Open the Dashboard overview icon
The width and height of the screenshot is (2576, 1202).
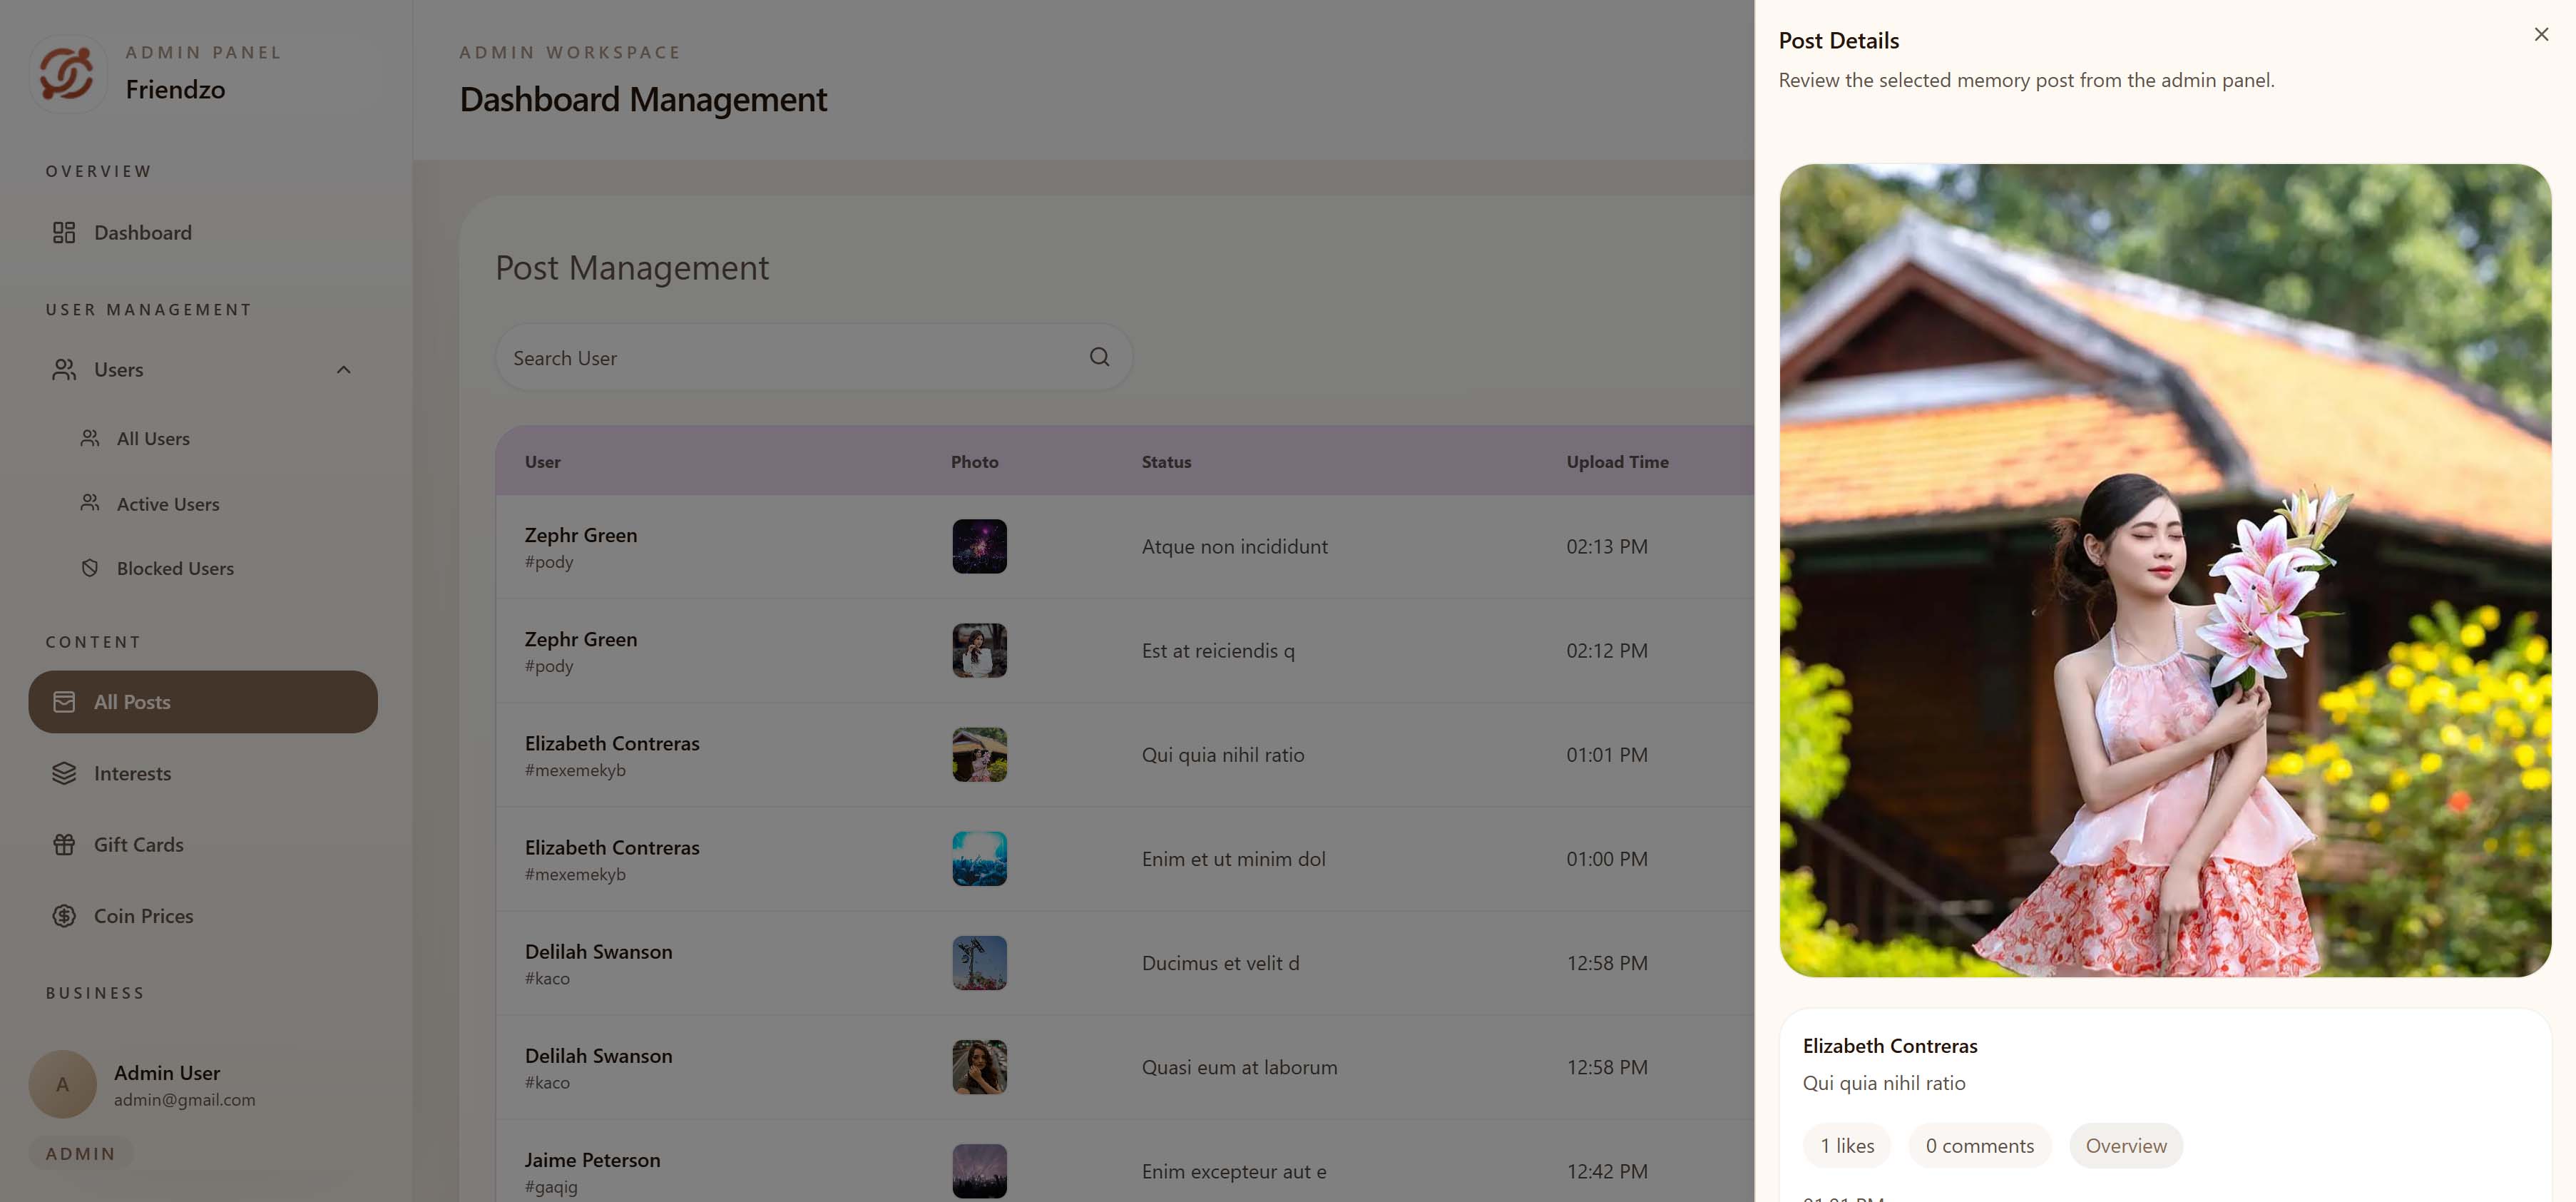64,232
